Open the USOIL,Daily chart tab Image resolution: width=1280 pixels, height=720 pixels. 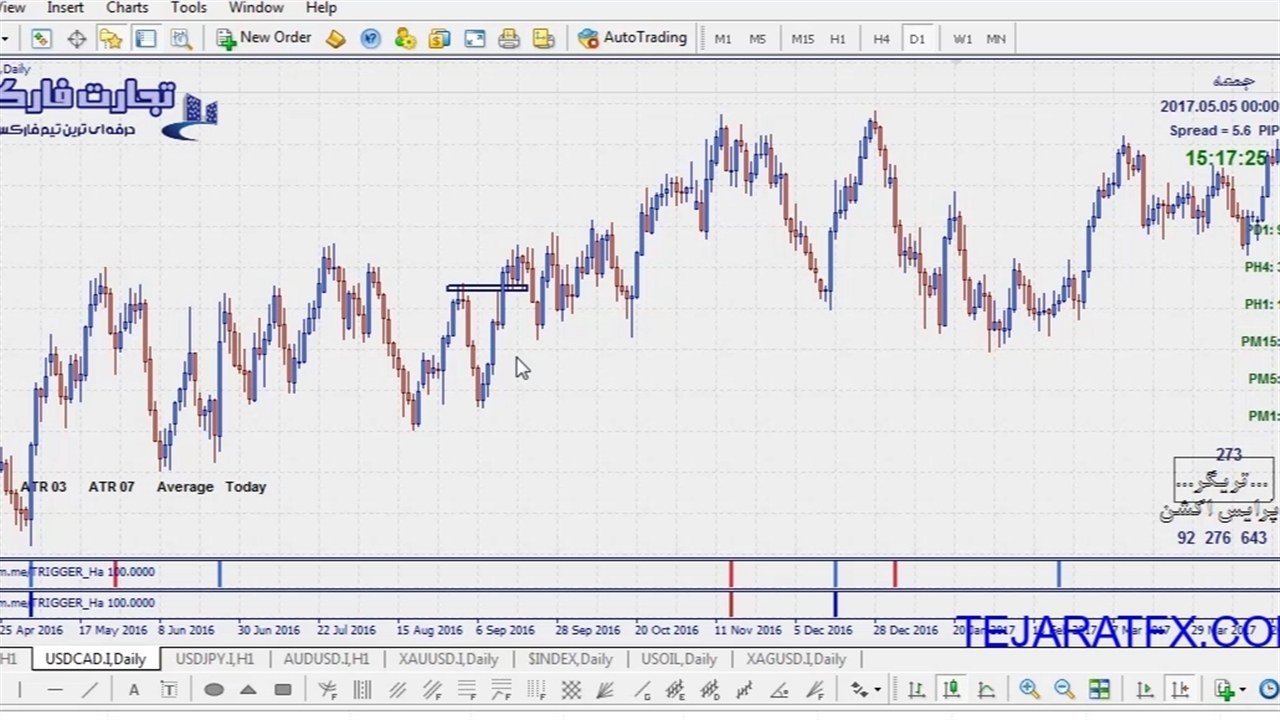click(679, 659)
